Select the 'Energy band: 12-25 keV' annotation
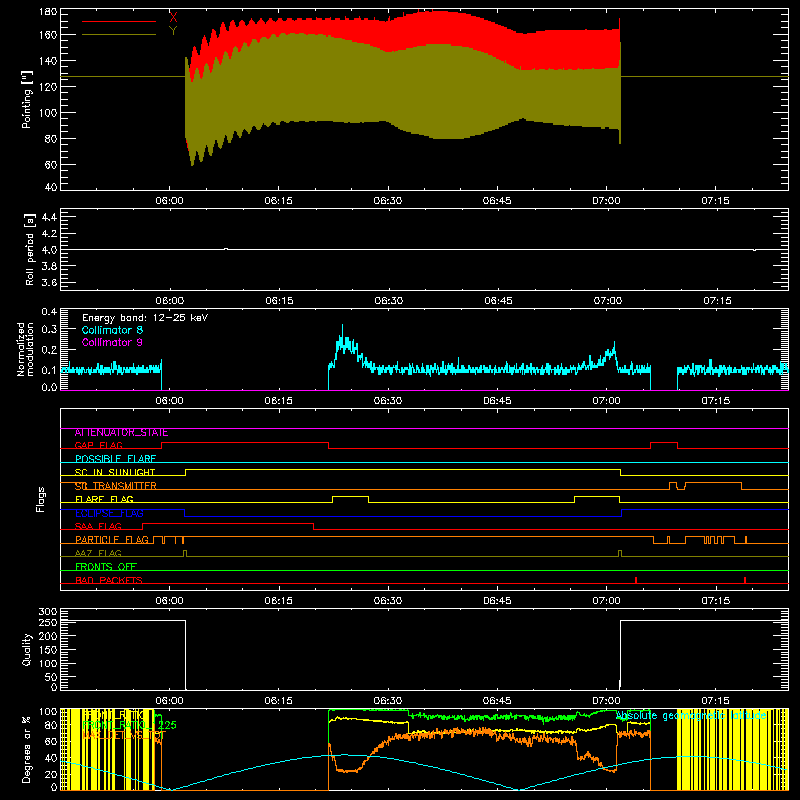800x800 pixels. coord(145,318)
